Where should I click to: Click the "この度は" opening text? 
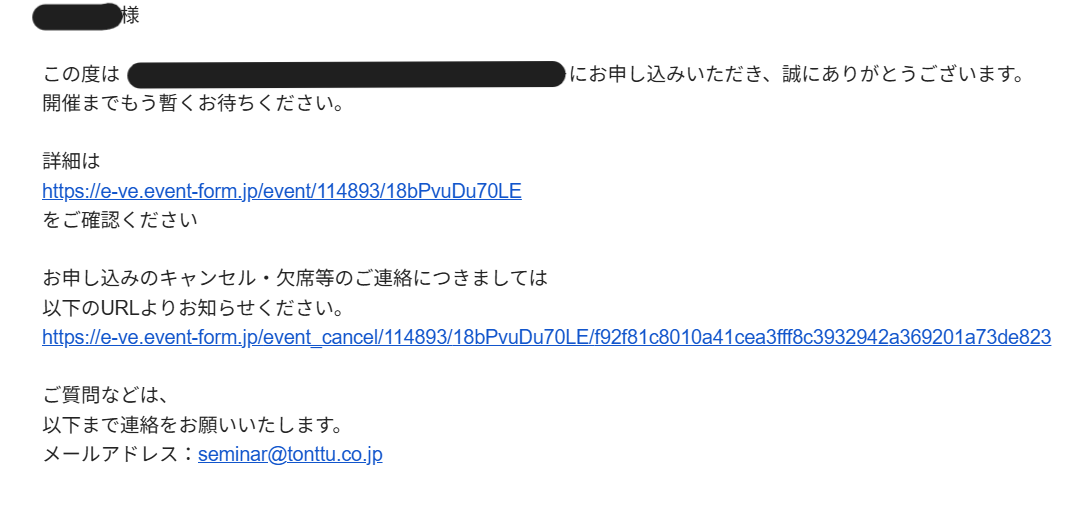click(81, 74)
